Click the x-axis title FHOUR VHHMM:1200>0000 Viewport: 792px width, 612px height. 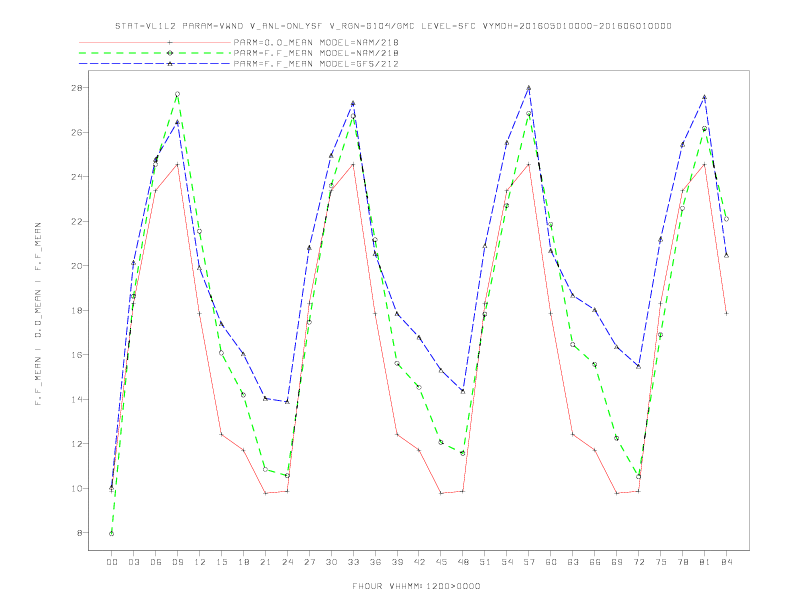[x=416, y=586]
